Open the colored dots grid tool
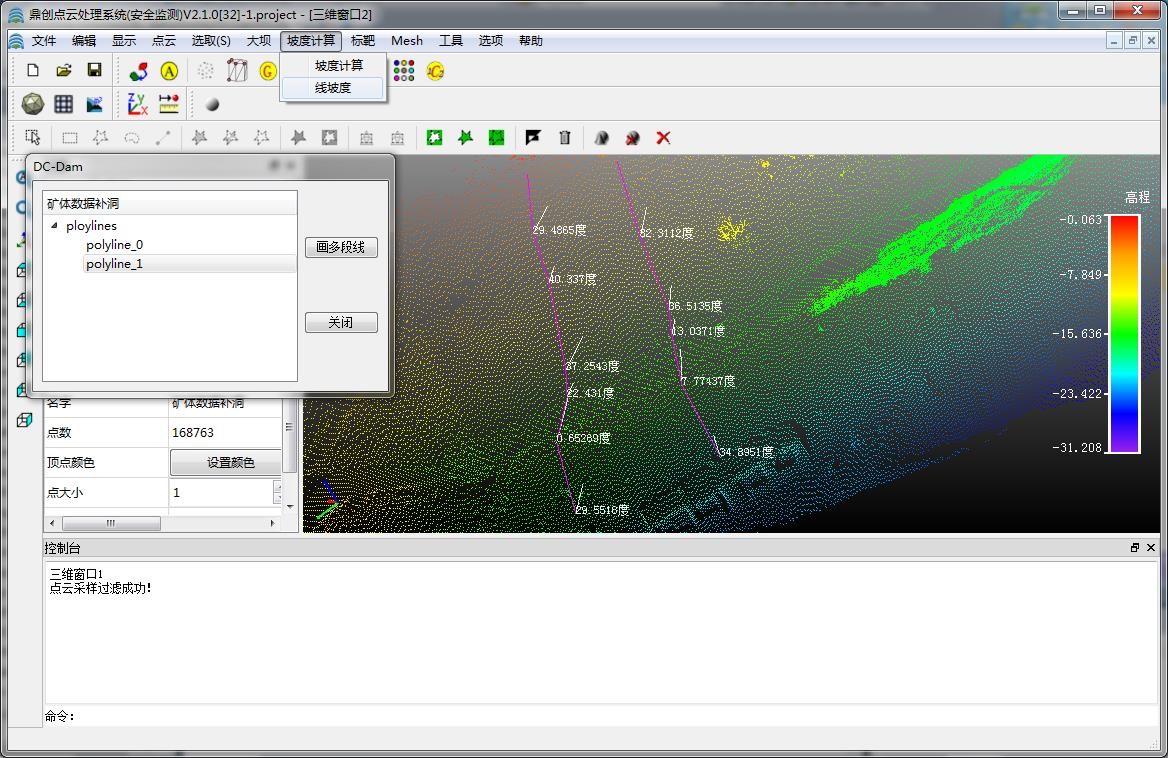 (404, 70)
